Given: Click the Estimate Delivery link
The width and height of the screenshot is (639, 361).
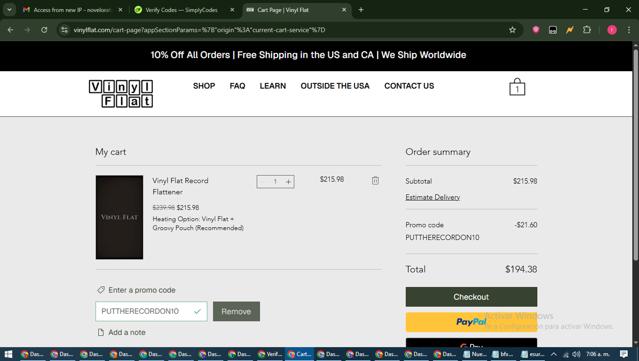Looking at the screenshot, I should coord(432,197).
